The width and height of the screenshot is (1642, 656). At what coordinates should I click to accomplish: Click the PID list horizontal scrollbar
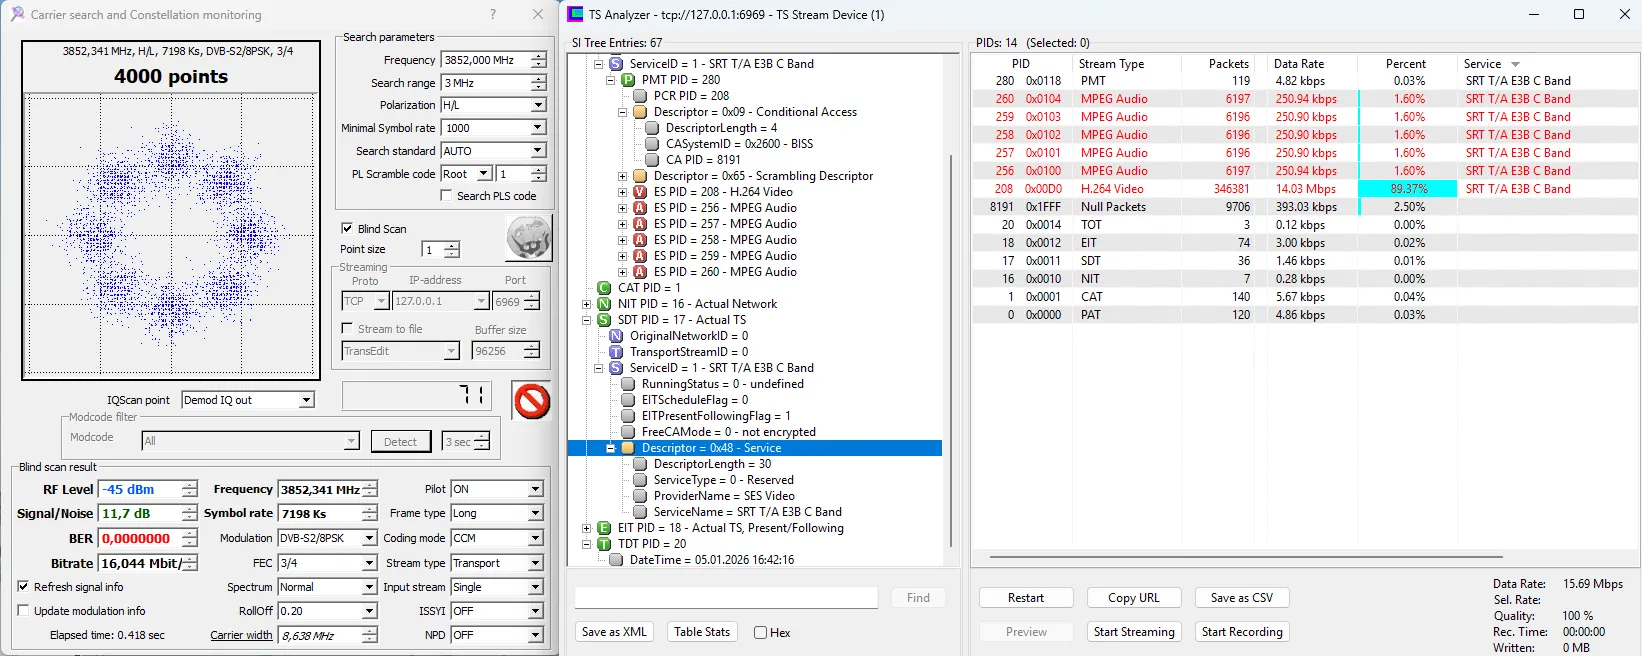(x=1245, y=557)
